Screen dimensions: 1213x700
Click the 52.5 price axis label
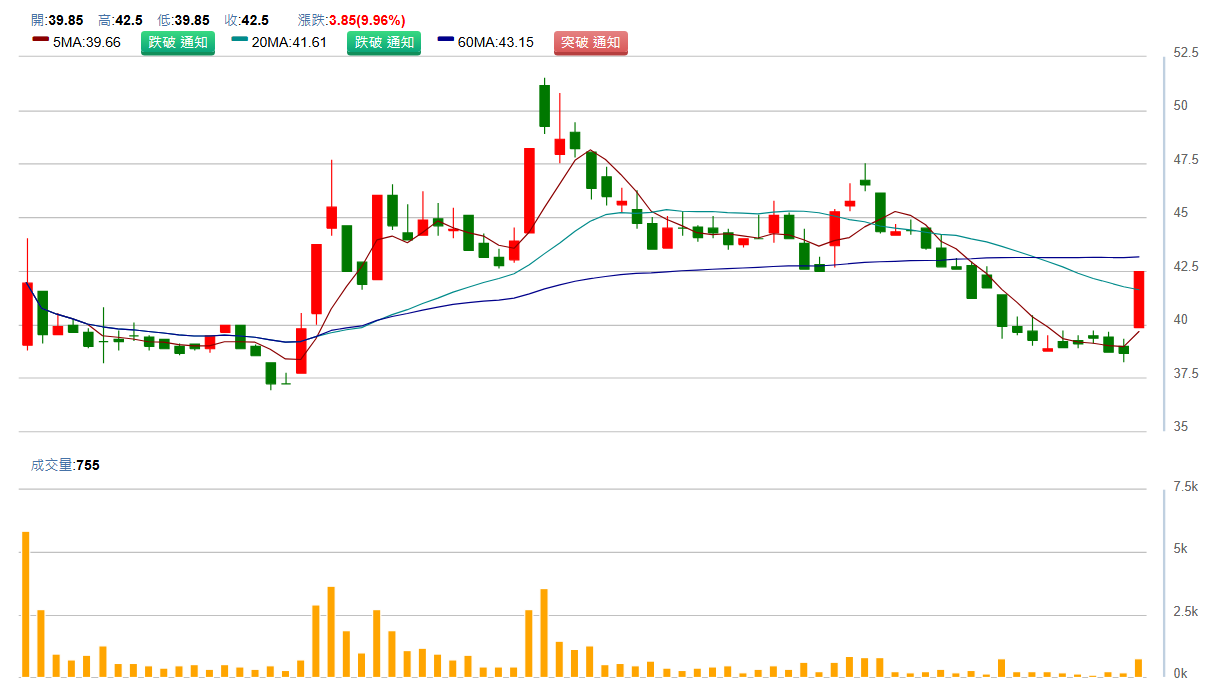point(1186,52)
